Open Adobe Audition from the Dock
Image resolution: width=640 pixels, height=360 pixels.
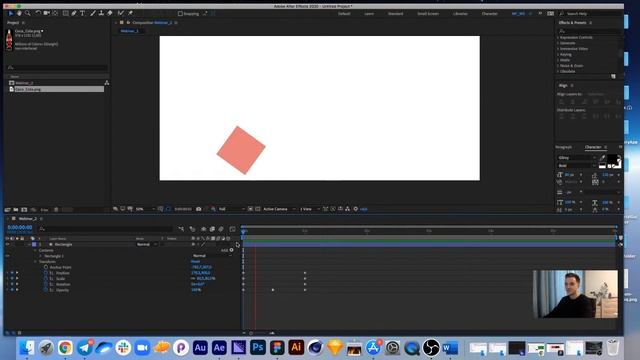click(x=200, y=348)
